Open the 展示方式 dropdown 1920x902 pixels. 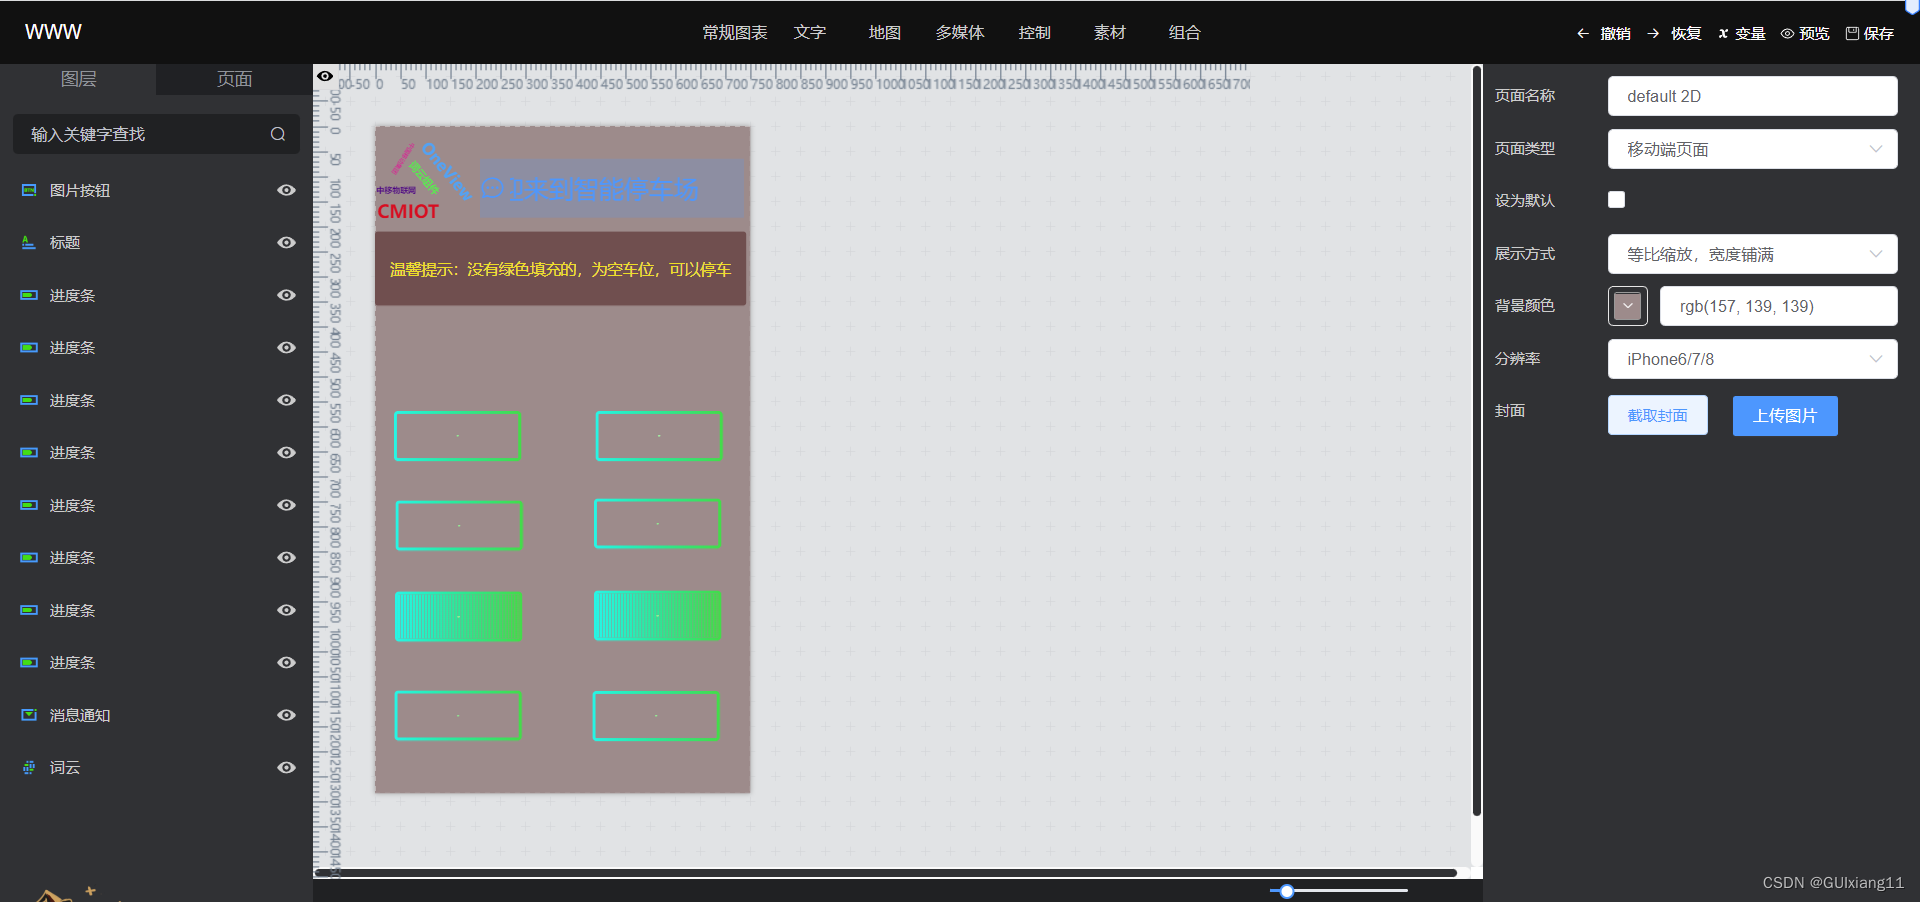pos(1752,254)
